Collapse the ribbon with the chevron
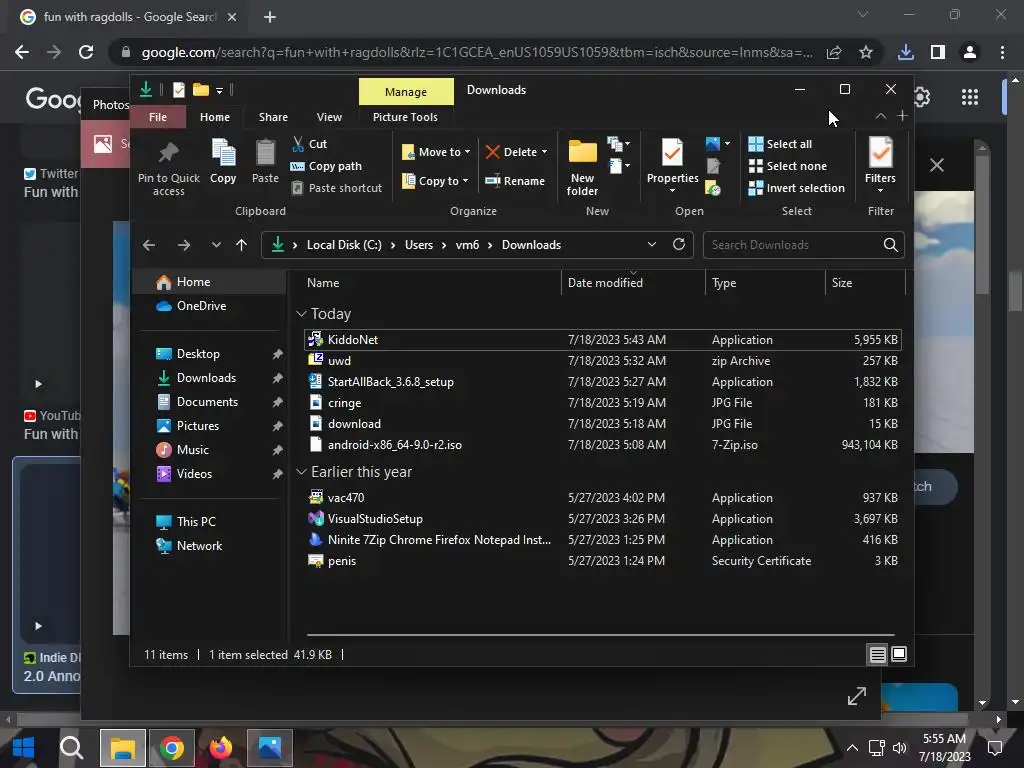Viewport: 1024px width, 768px height. [880, 116]
